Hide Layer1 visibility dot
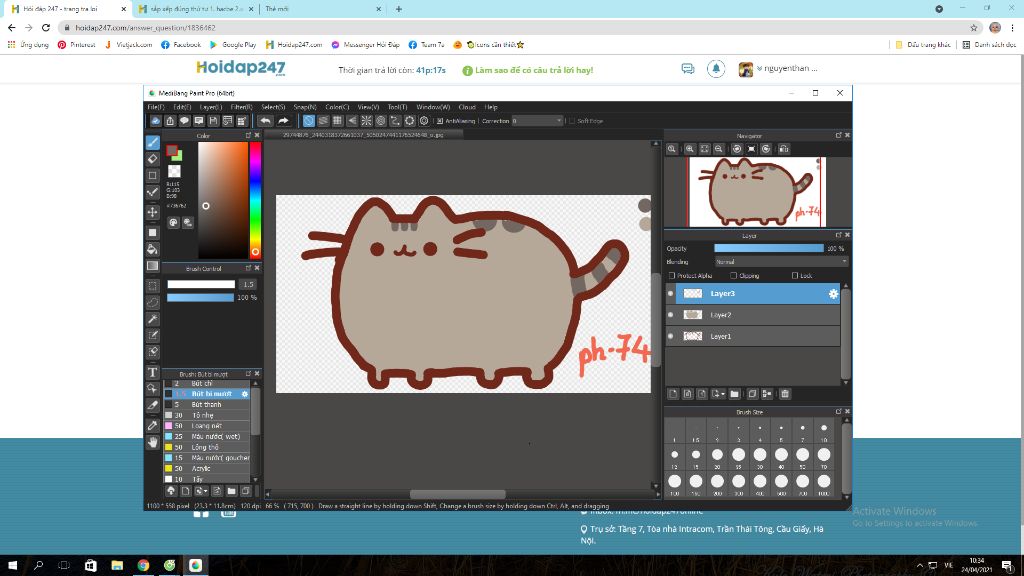The image size is (1024, 576). pos(671,336)
